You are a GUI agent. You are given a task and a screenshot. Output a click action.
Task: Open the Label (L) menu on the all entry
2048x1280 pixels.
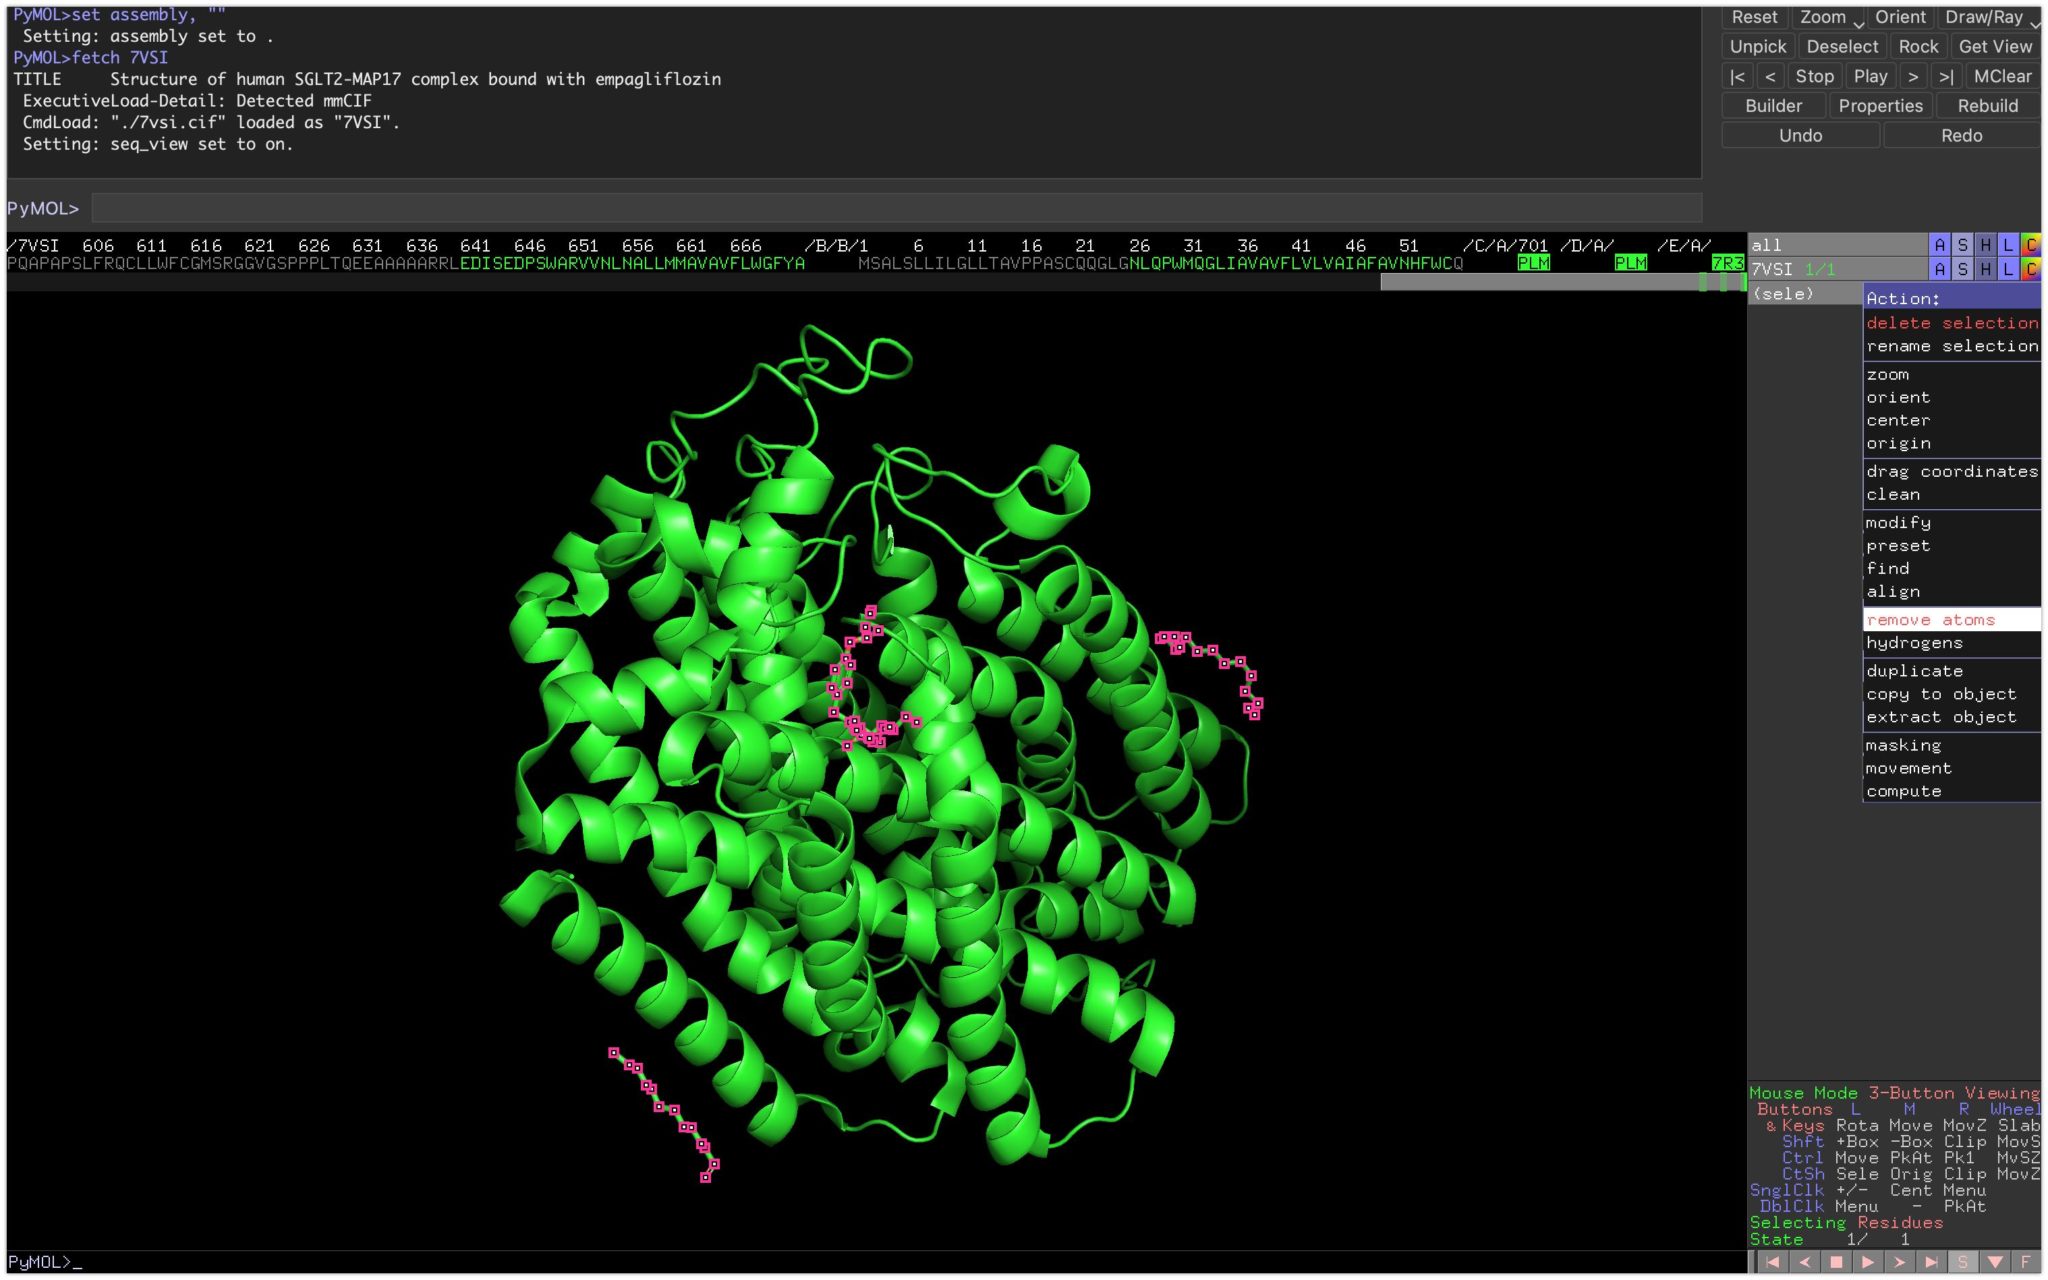click(2009, 245)
